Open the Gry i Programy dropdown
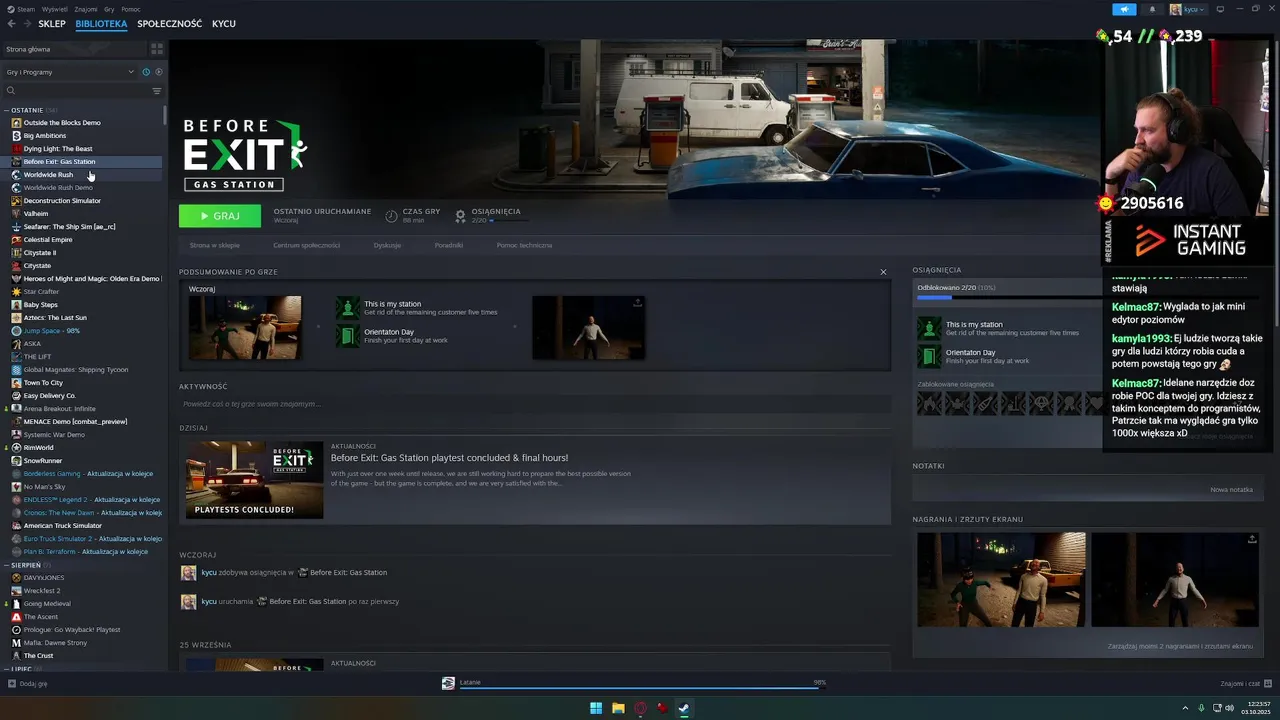 pos(70,72)
